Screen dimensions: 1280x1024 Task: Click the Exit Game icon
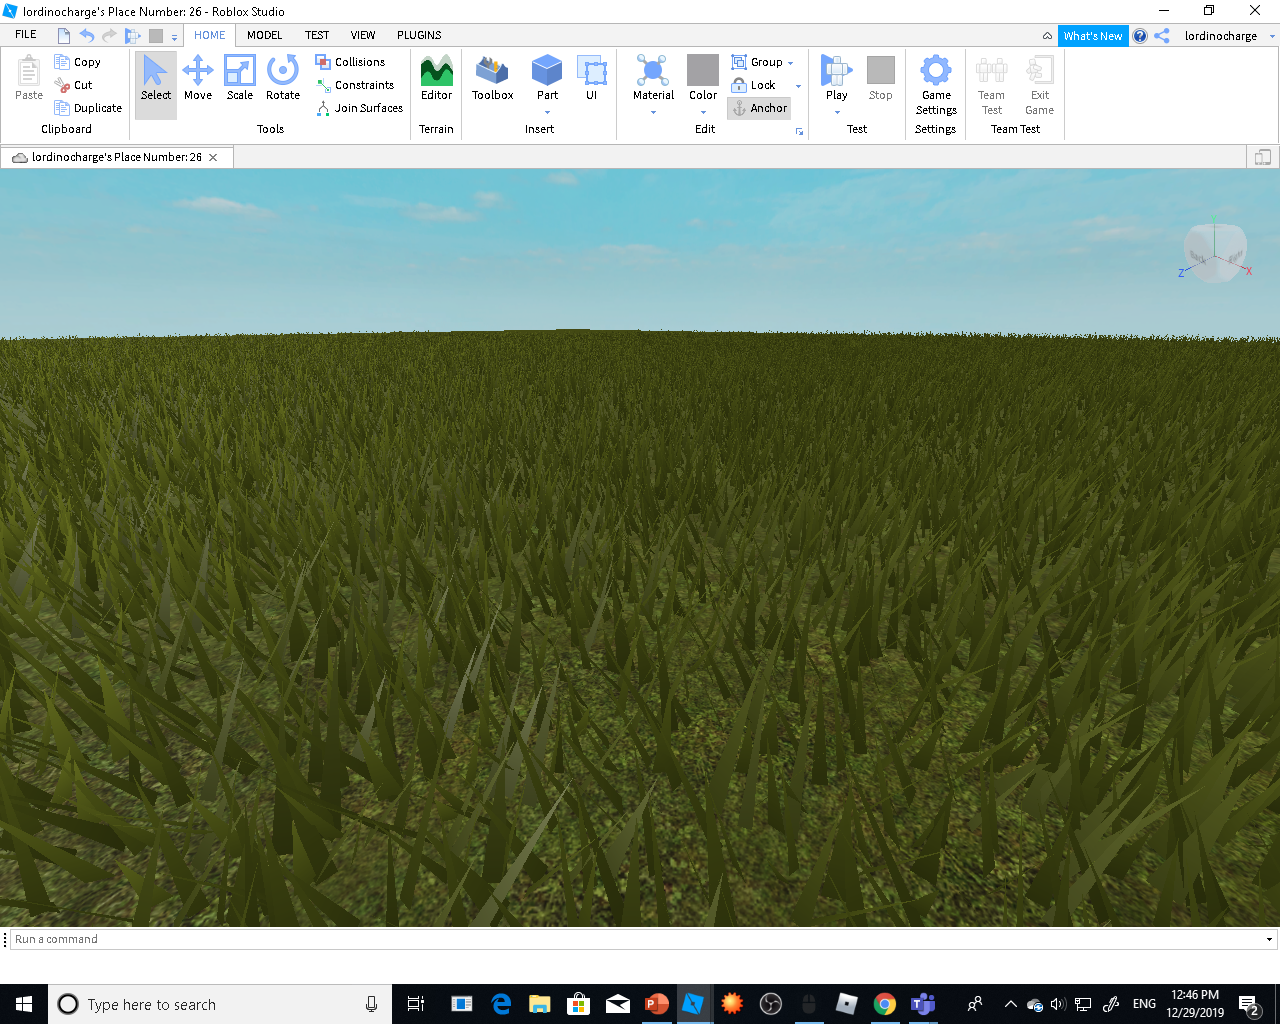point(1039,85)
